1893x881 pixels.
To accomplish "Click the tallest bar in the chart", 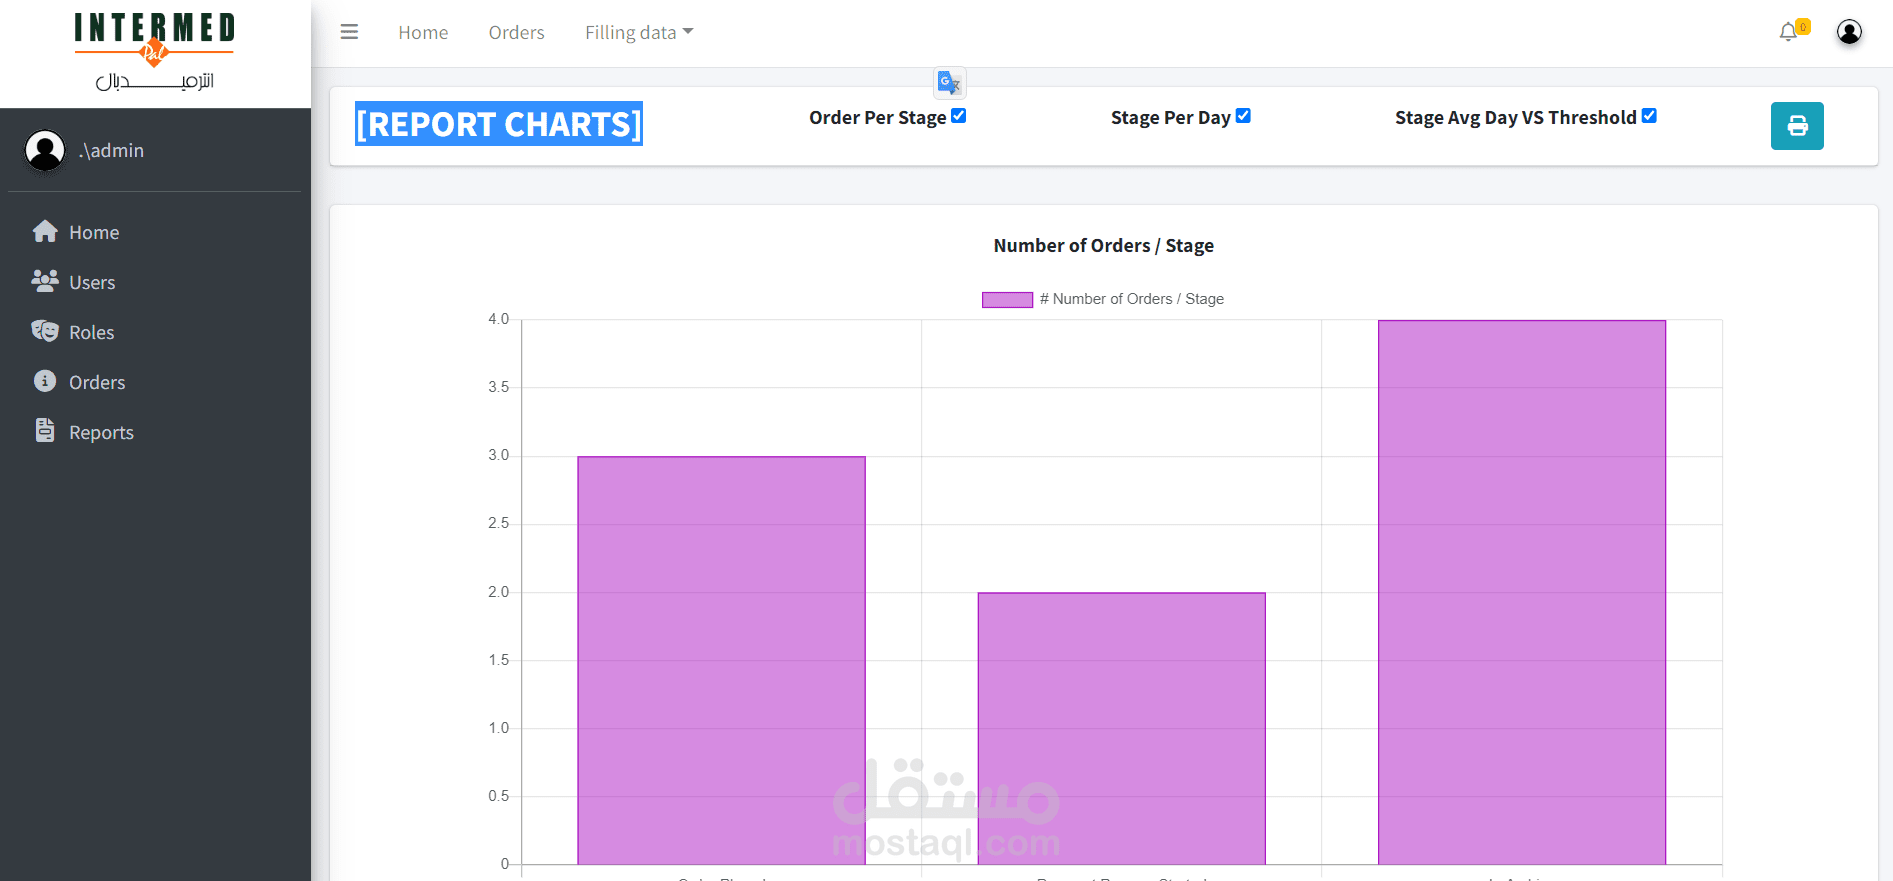I will click(x=1521, y=592).
